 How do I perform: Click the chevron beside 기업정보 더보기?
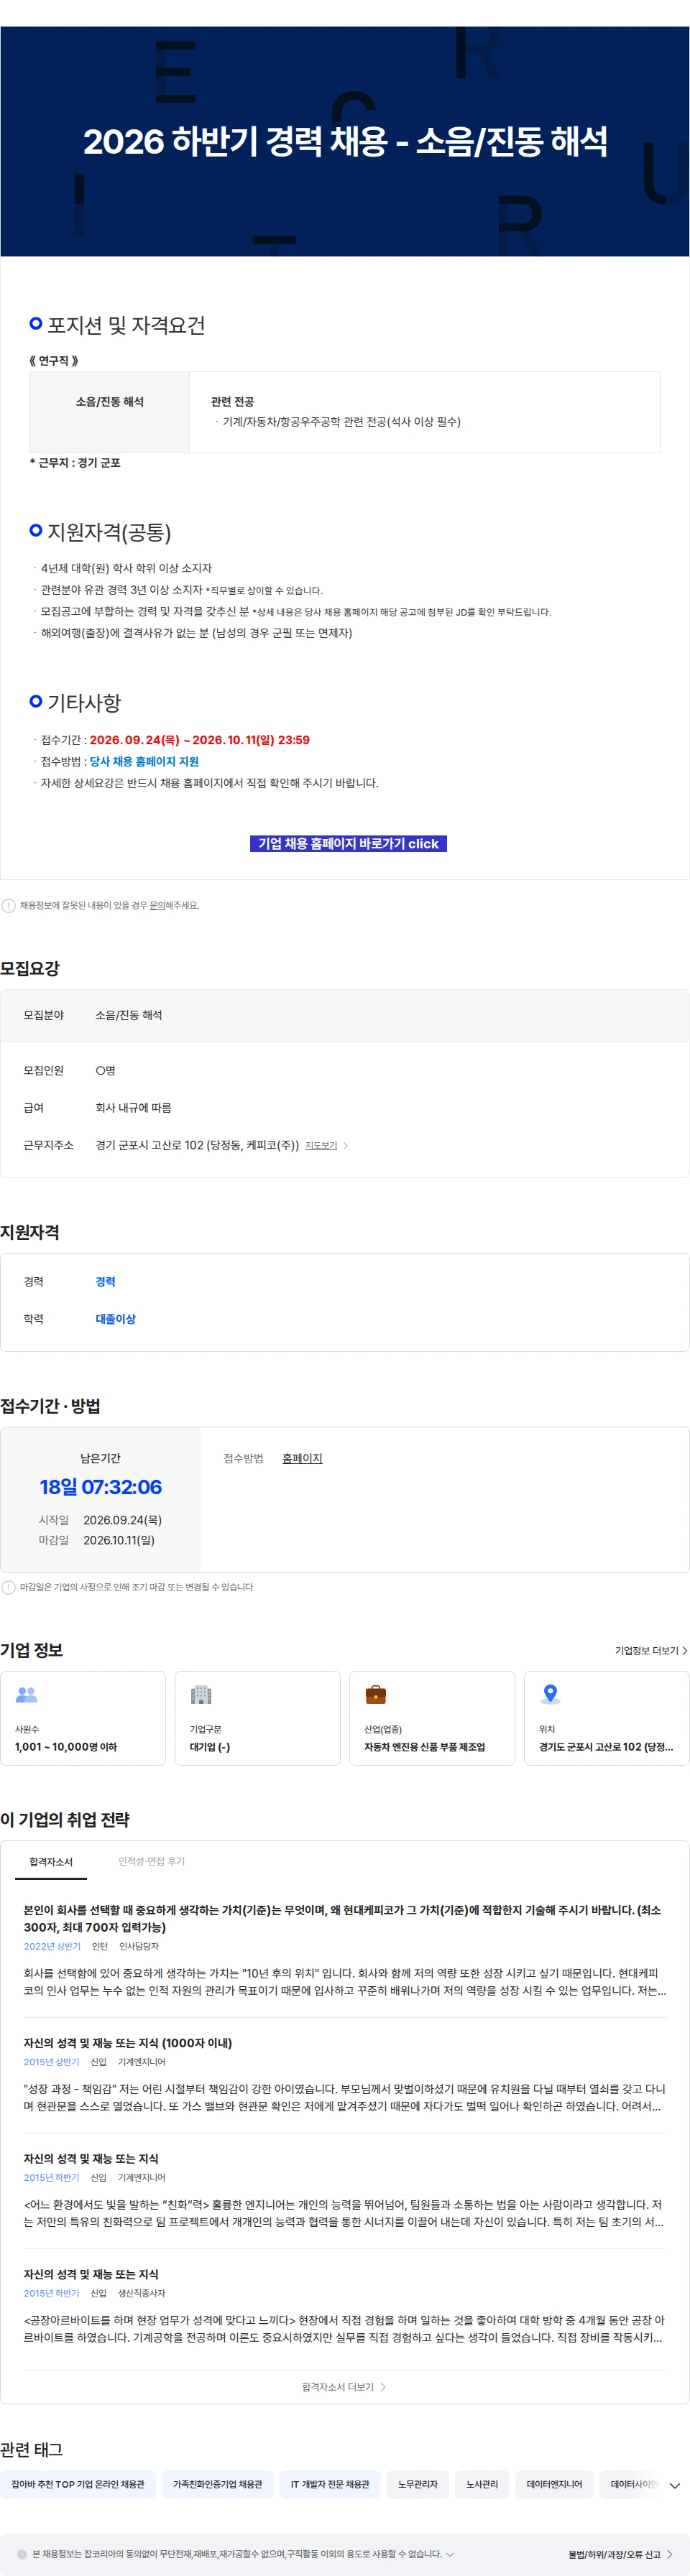click(x=684, y=1650)
